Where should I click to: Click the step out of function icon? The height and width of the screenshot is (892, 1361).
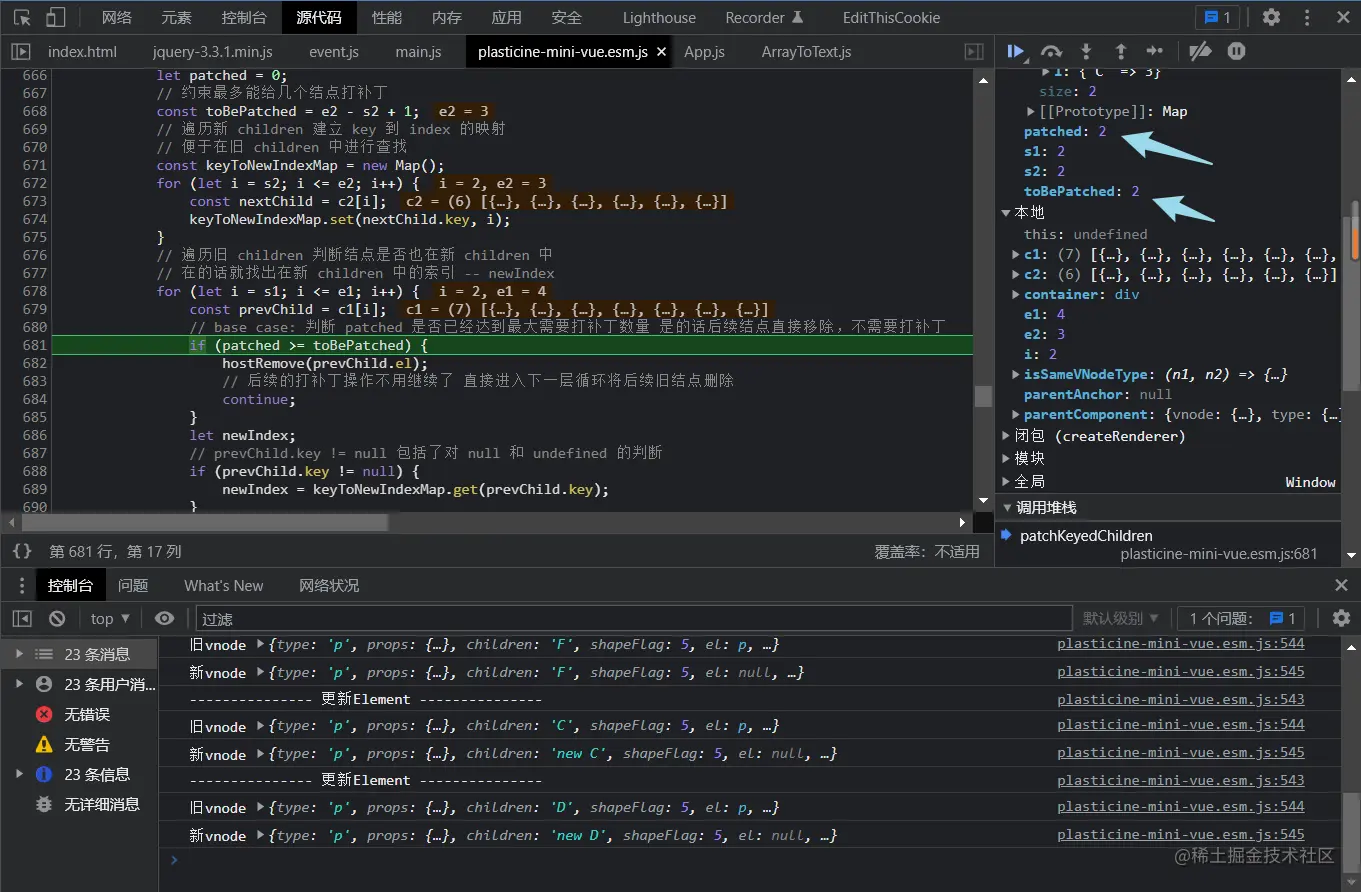tap(1120, 51)
